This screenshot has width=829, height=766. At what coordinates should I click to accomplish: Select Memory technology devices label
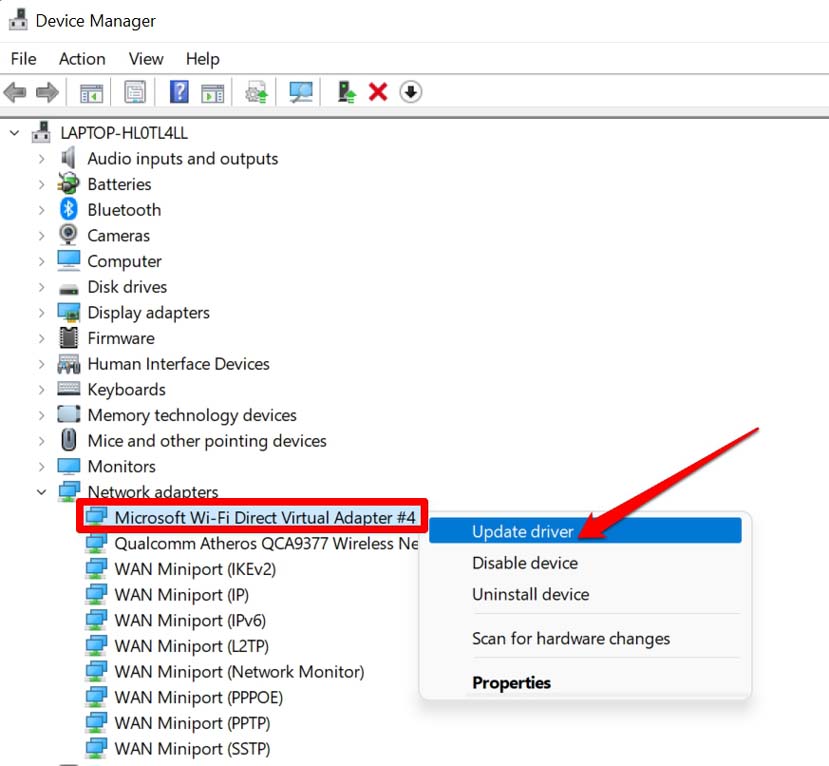192,415
